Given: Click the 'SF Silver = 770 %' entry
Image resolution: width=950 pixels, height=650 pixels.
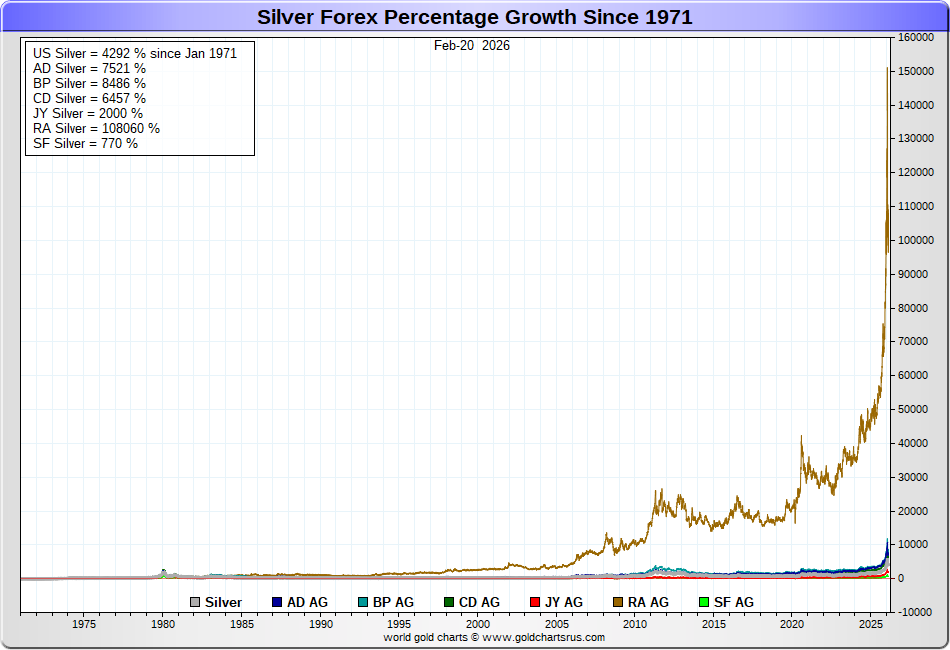Looking at the screenshot, I should point(85,143).
